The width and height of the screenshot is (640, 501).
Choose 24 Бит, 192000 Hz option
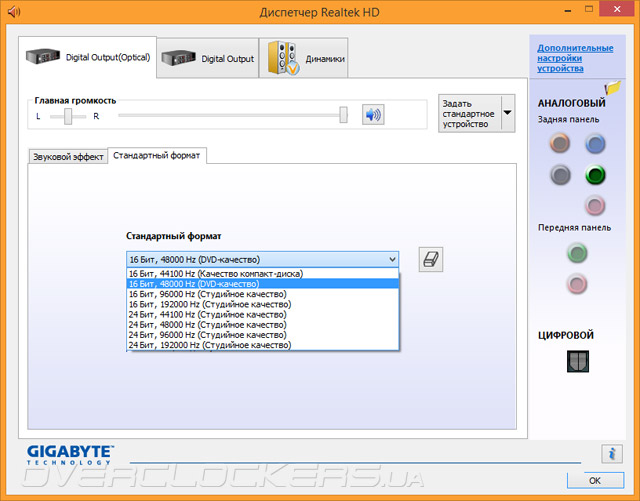pyautogui.click(x=262, y=345)
